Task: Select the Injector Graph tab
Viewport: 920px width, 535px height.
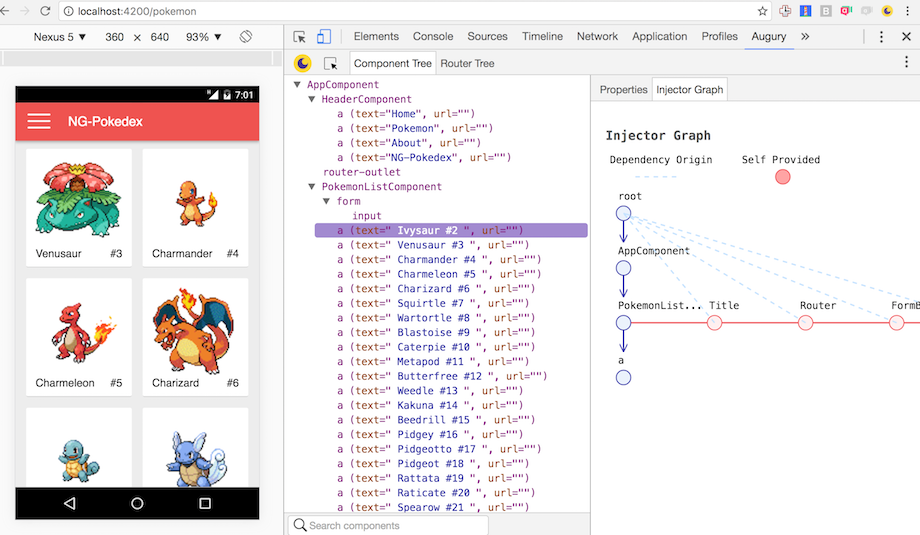Action: [689, 90]
